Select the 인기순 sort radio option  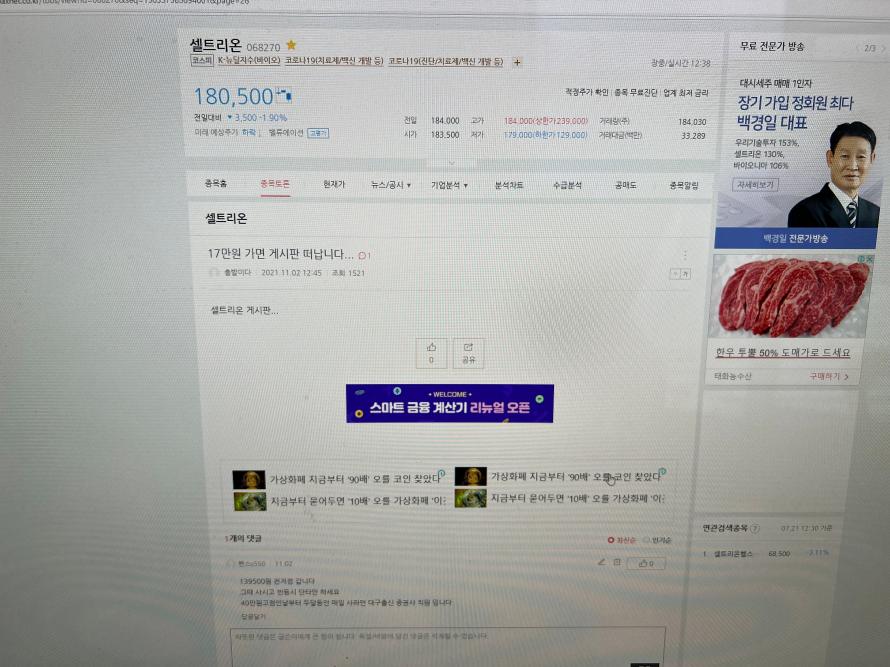[x=657, y=540]
